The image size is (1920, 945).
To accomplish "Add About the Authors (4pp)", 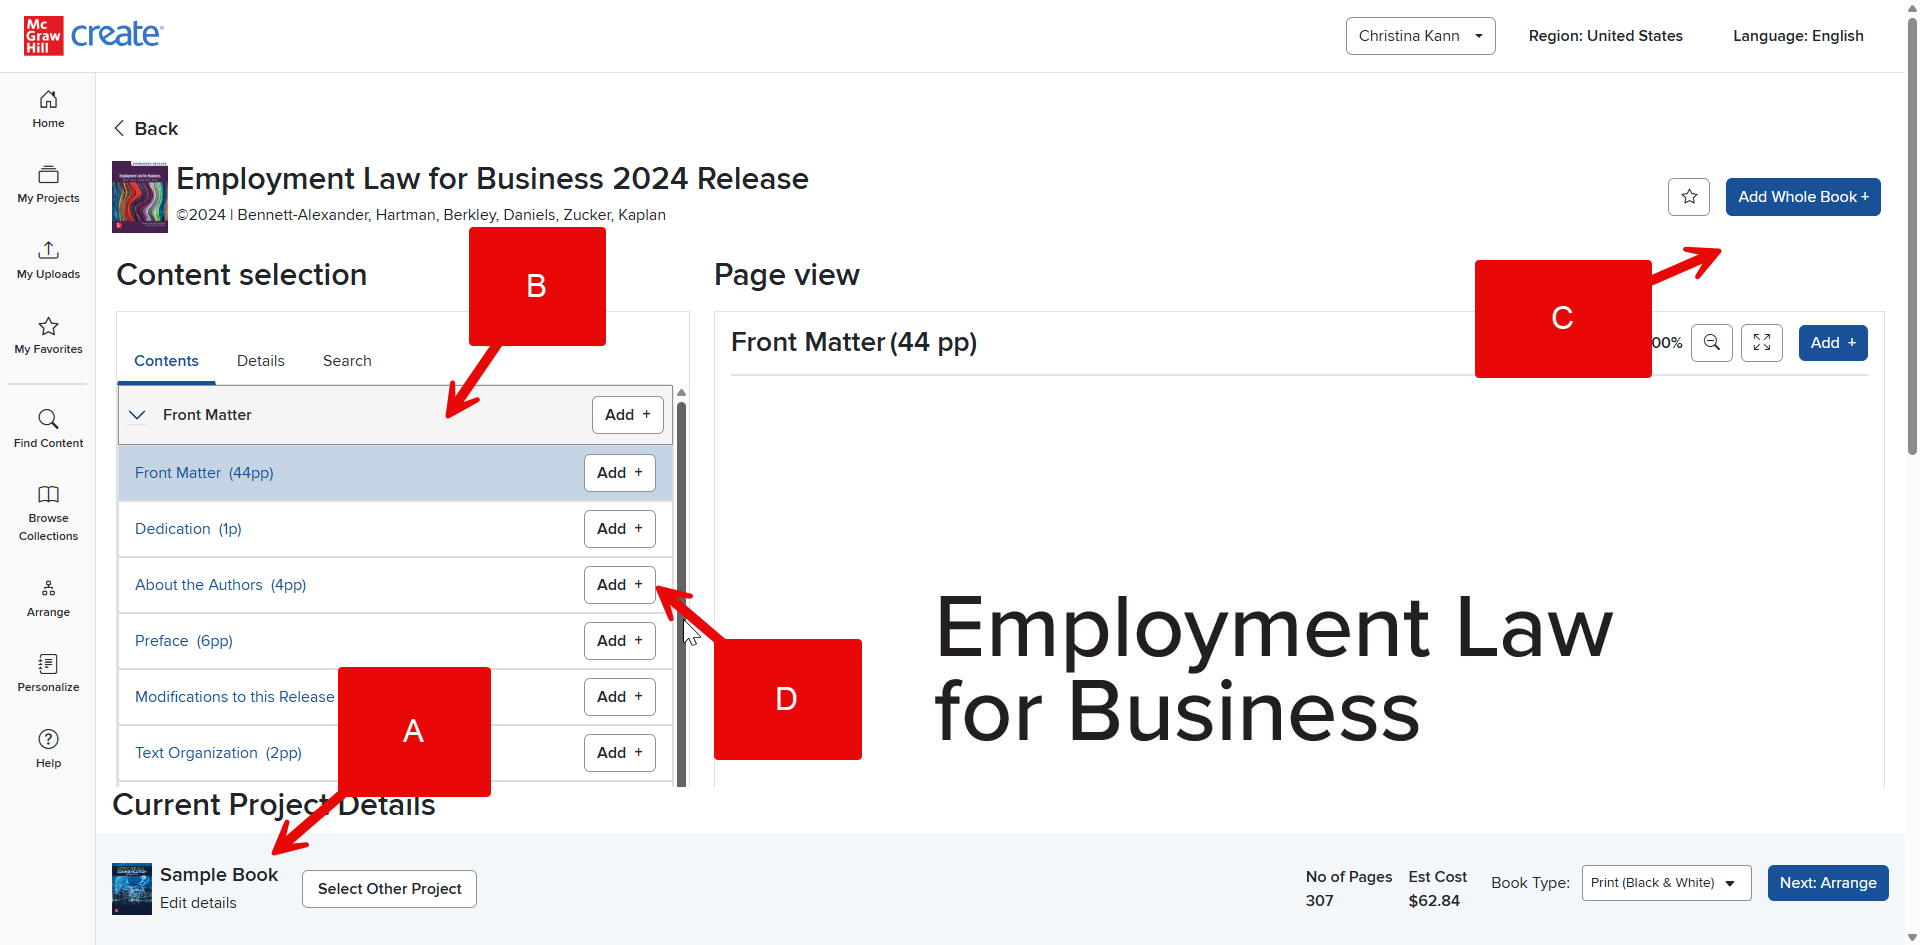I will [620, 585].
